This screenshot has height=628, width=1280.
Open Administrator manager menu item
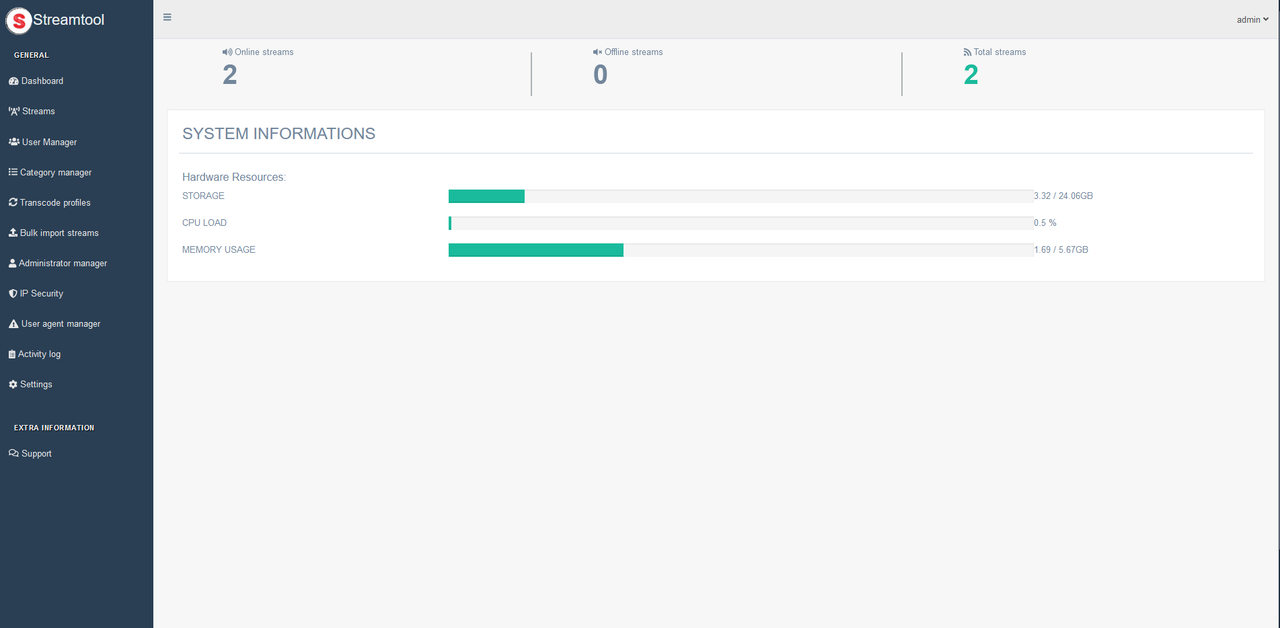coord(62,263)
